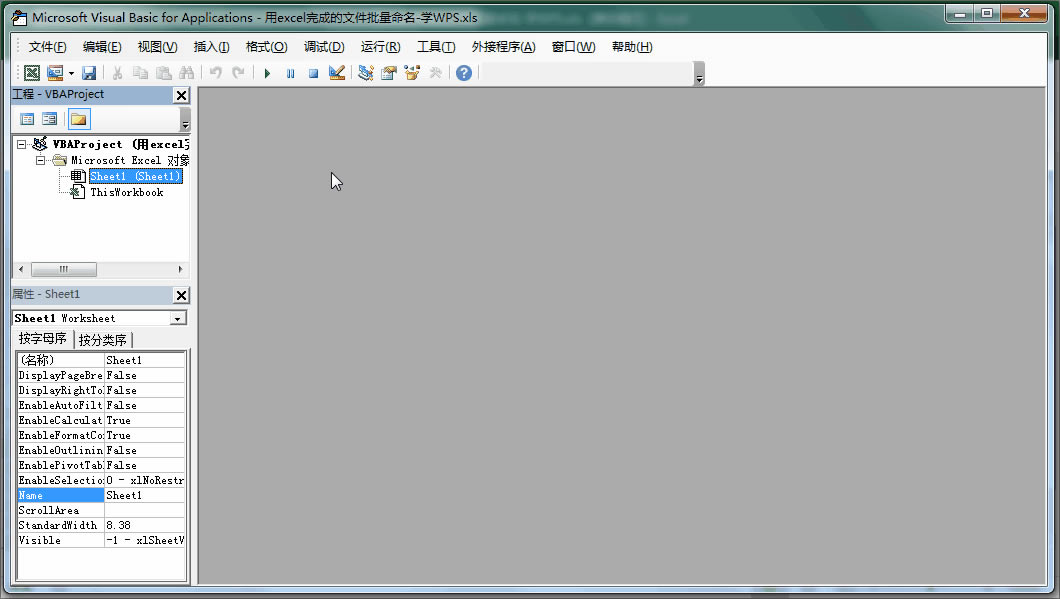
Task: Click View Code icon in Project Explorer
Action: pyautogui.click(x=27, y=118)
